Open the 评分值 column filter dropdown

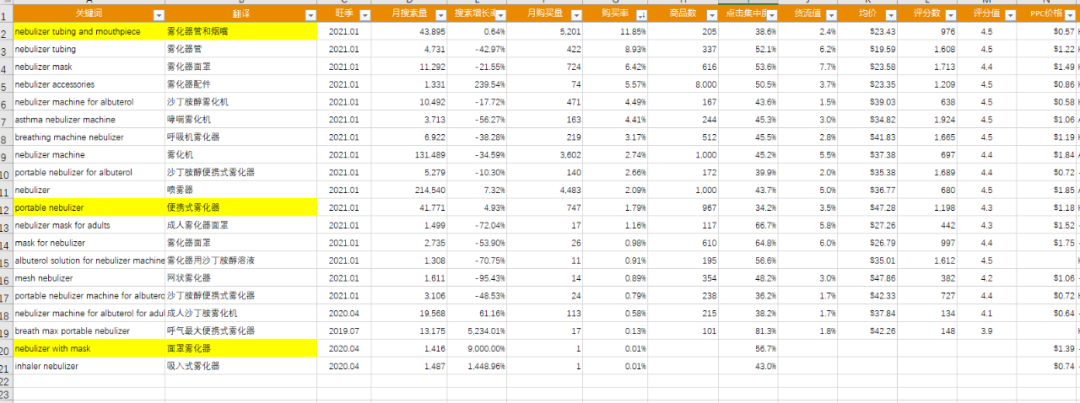(1010, 14)
